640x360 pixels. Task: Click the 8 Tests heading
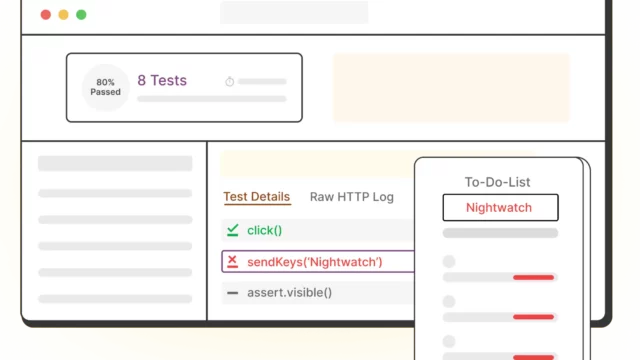[x=162, y=80]
